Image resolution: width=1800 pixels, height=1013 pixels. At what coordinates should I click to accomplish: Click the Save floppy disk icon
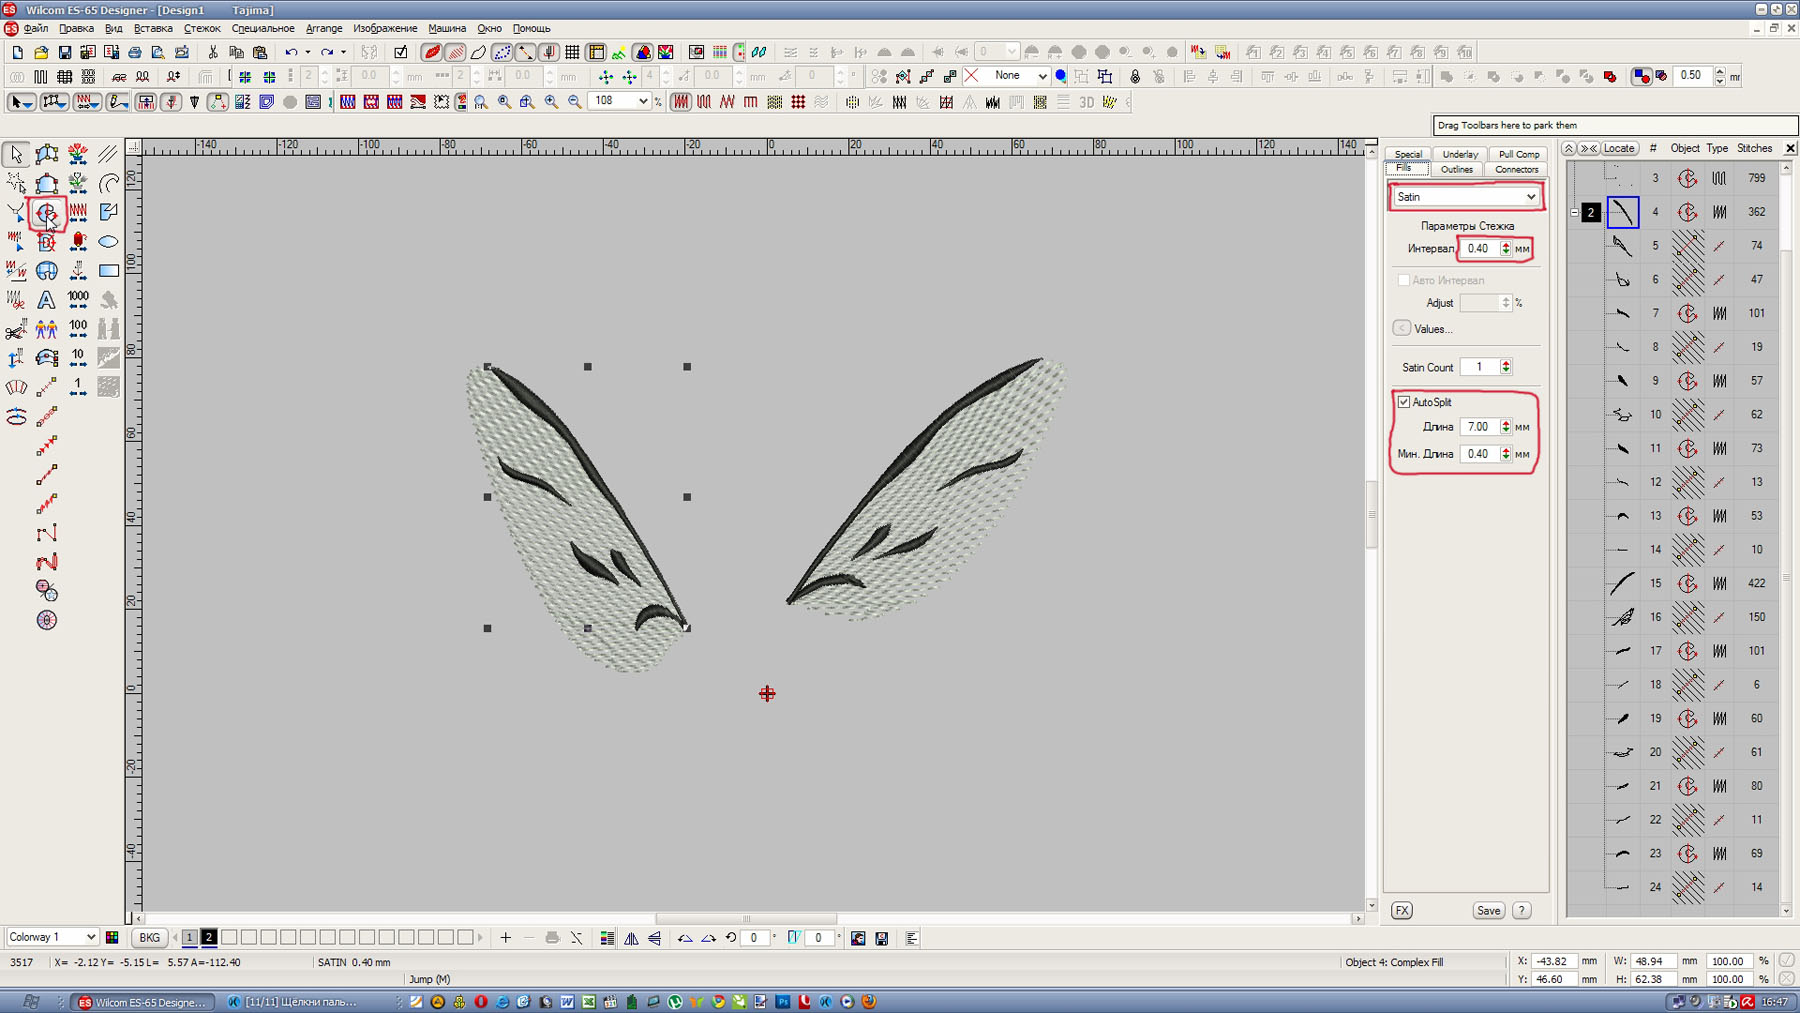click(x=65, y=52)
